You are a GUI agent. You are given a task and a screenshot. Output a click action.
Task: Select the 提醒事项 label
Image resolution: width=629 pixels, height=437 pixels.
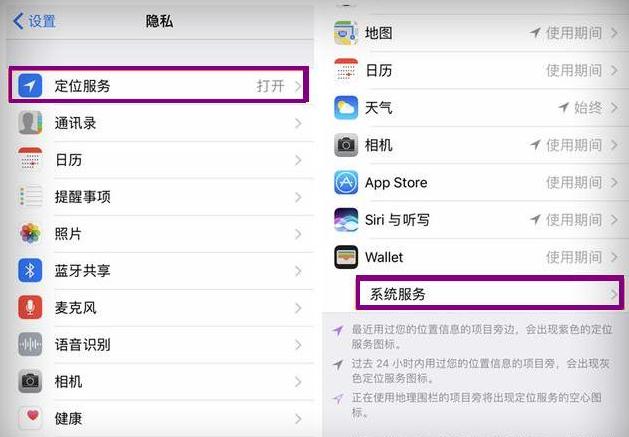(82, 197)
